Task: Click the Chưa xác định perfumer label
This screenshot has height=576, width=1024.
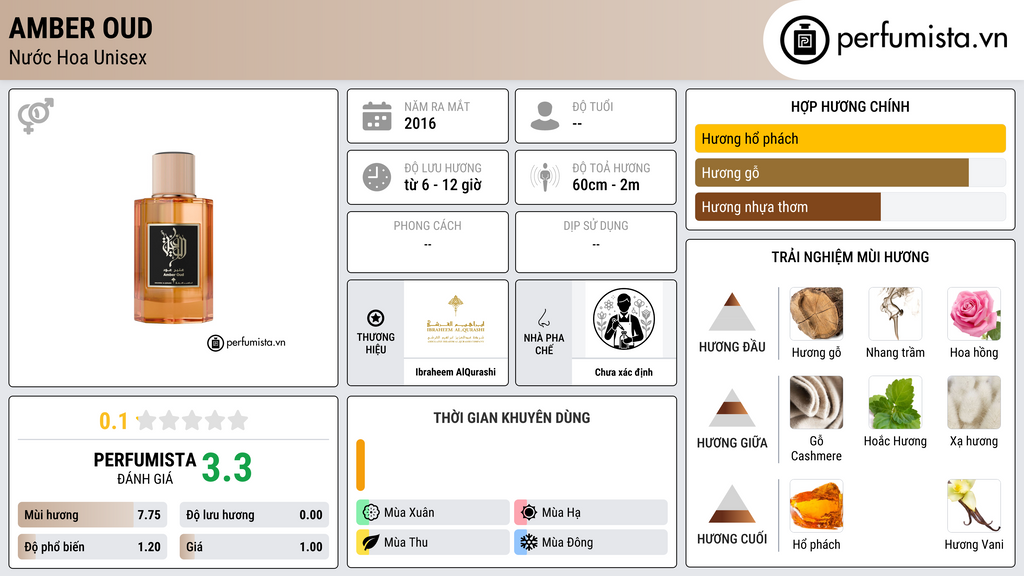Action: coord(624,372)
